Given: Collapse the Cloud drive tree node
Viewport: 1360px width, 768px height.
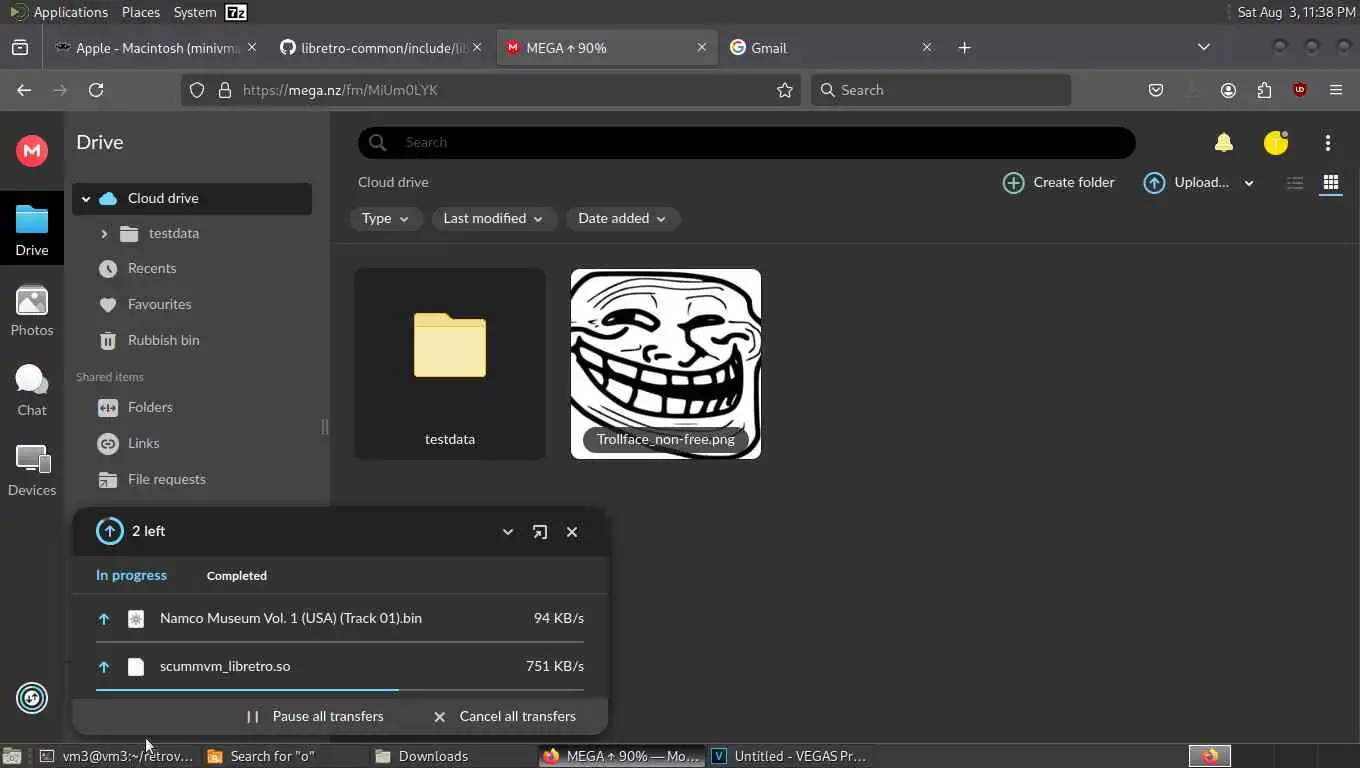Looking at the screenshot, I should pyautogui.click(x=86, y=198).
